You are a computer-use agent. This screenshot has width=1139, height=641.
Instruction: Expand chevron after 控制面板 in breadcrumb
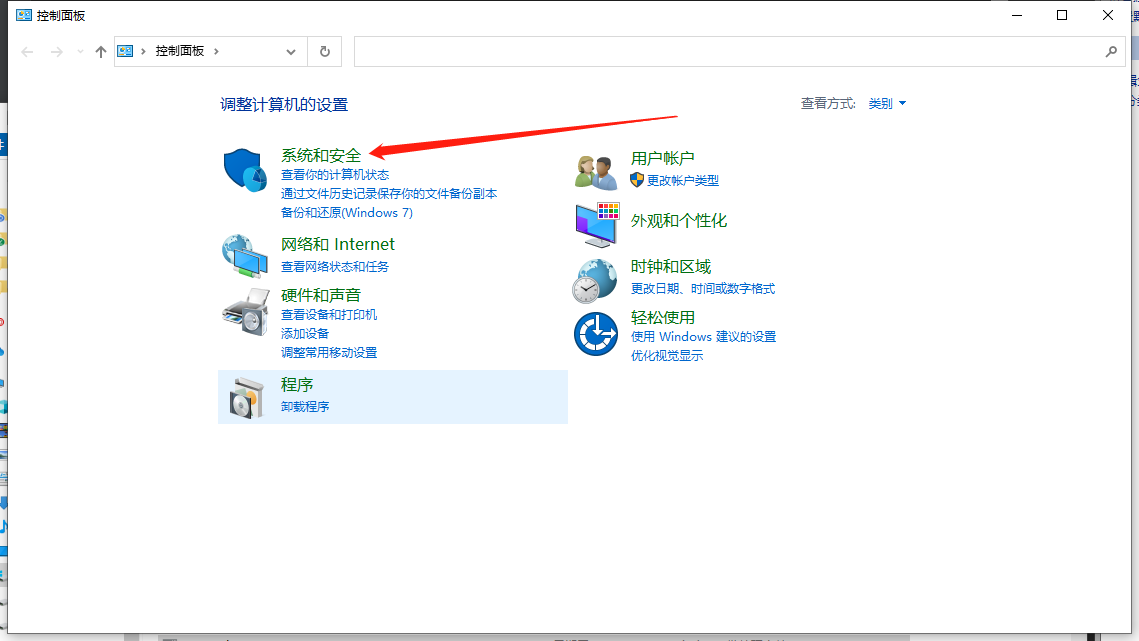click(x=216, y=51)
